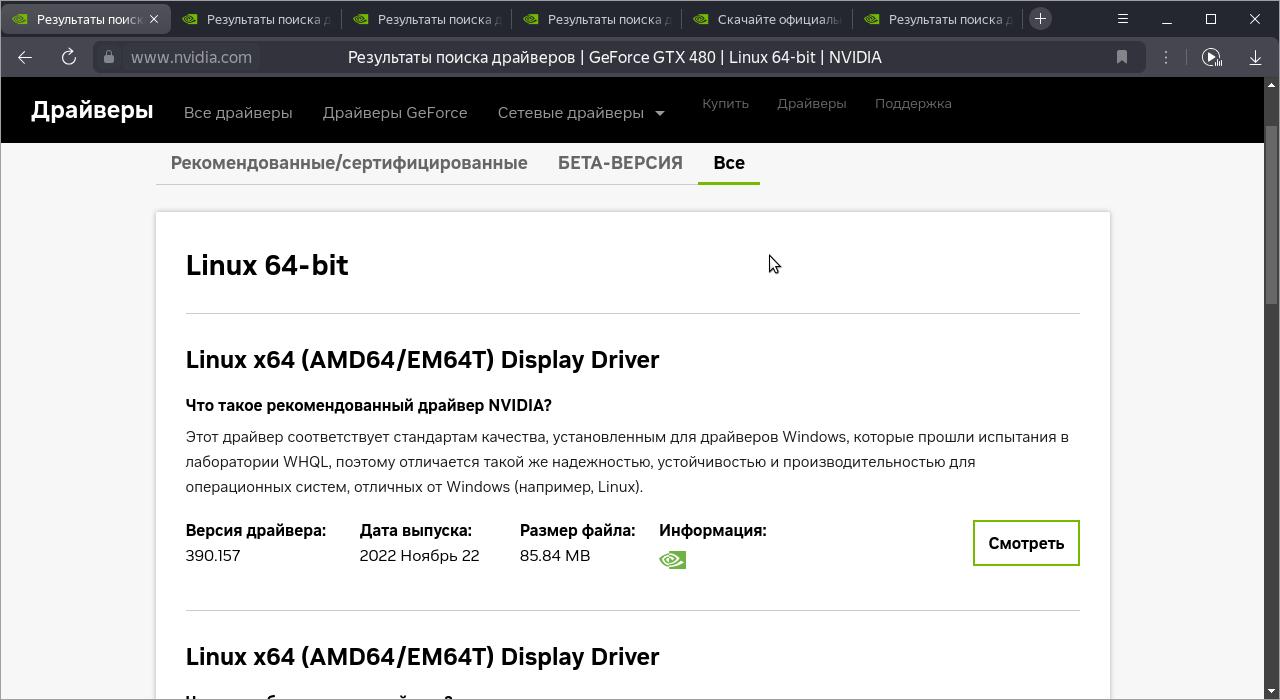The image size is (1280, 700).
Task: Minimize the browser window
Action: (1166, 19)
